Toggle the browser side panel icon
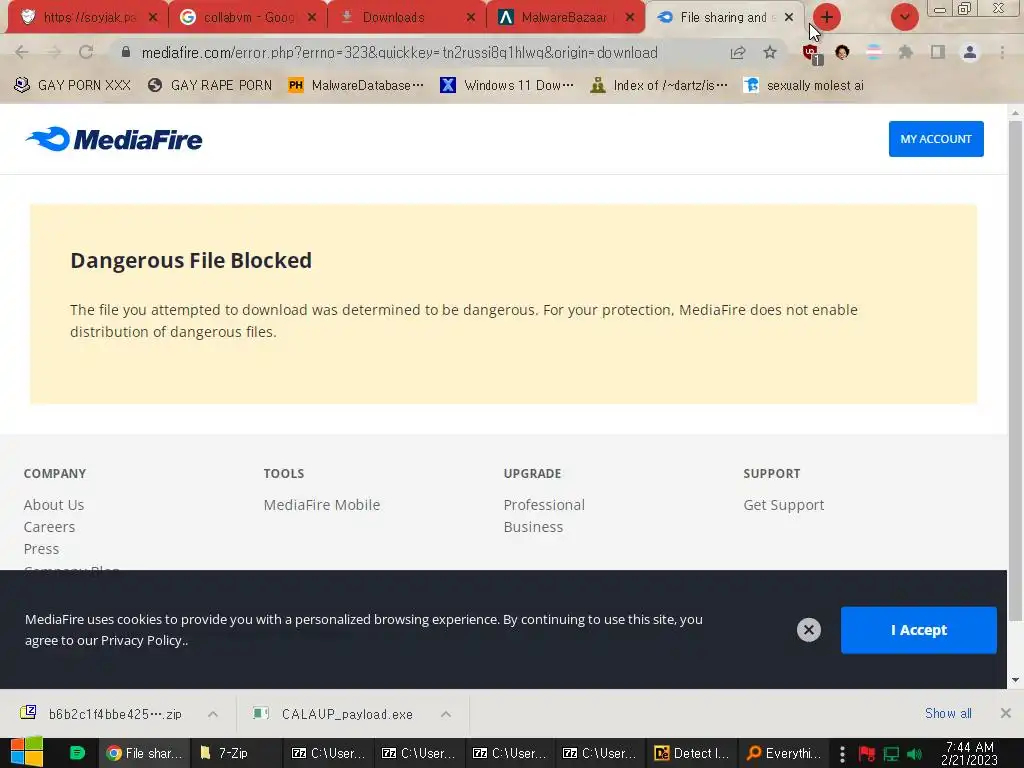 [x=938, y=52]
